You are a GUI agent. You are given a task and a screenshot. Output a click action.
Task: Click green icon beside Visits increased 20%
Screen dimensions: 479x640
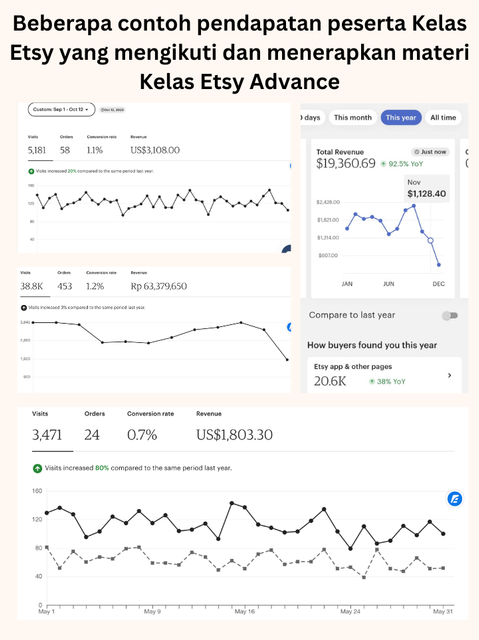(31, 171)
